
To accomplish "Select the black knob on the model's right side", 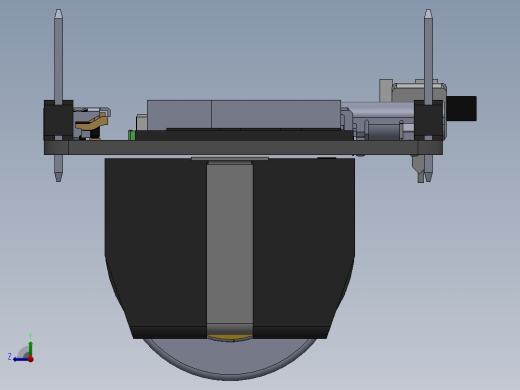I will 462,108.
